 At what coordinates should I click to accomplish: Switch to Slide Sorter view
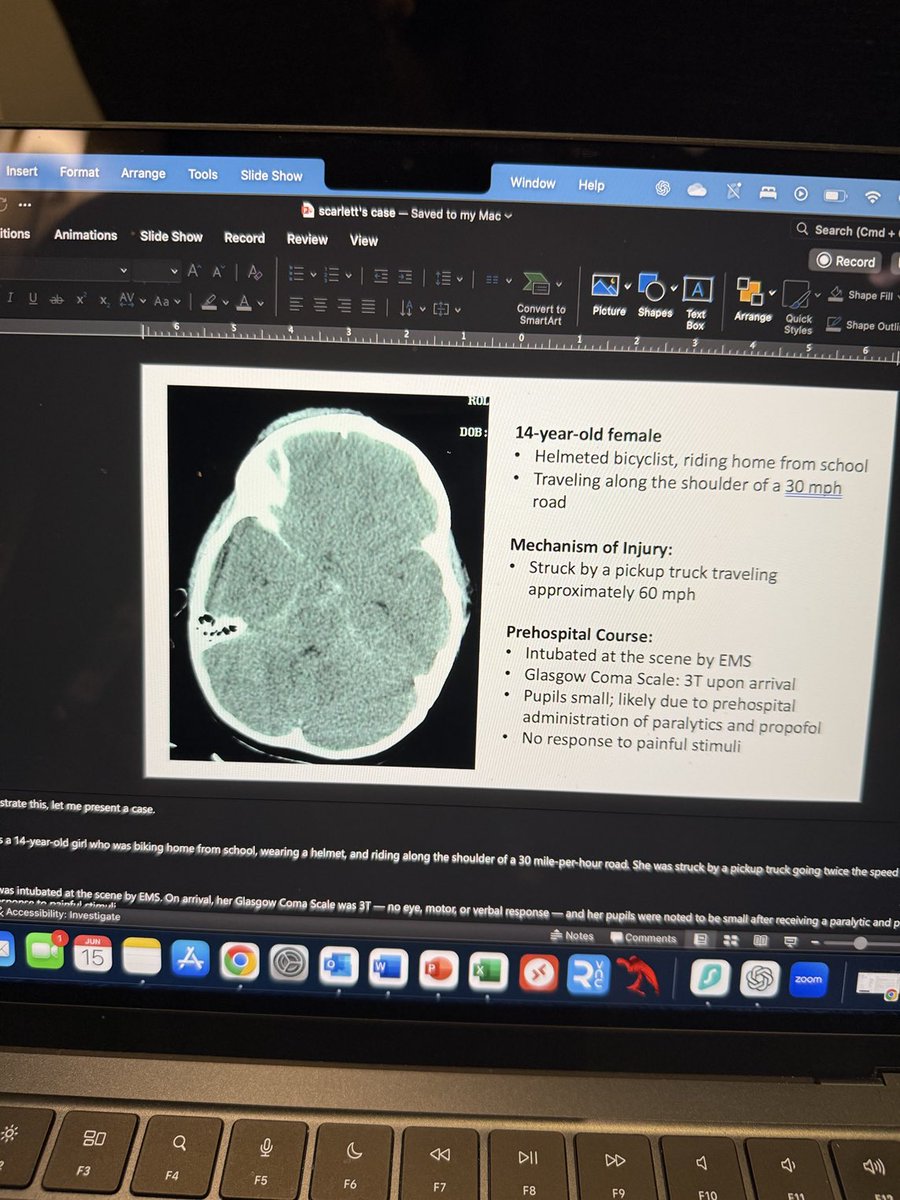point(731,940)
